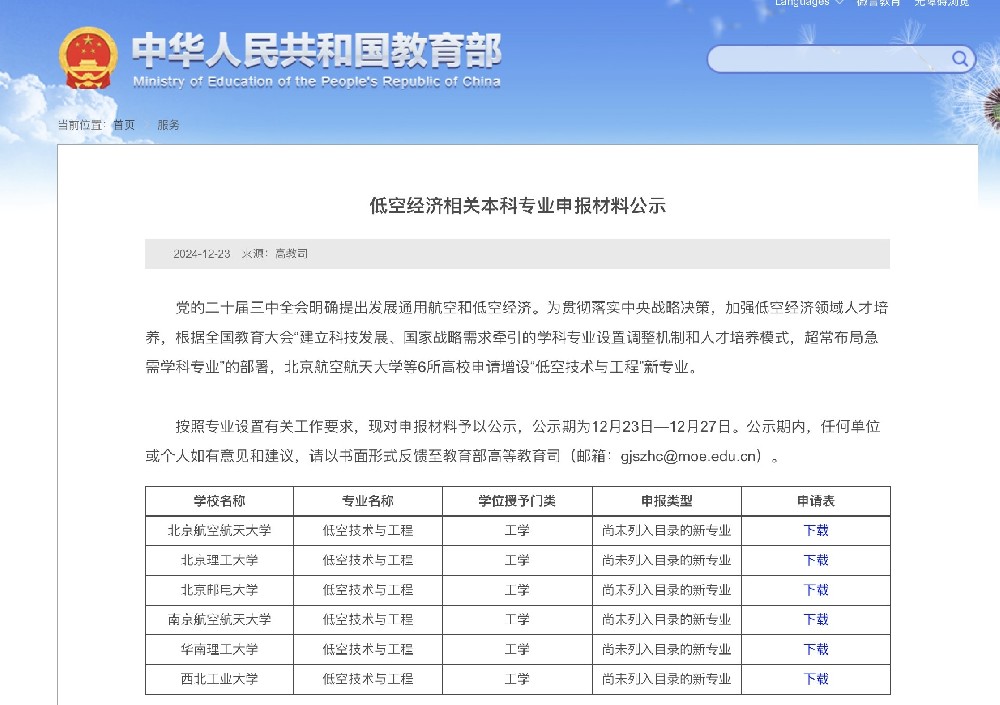Image resolution: width=1000 pixels, height=705 pixels.
Task: Click the 申报类型 column header
Action: [x=666, y=501]
